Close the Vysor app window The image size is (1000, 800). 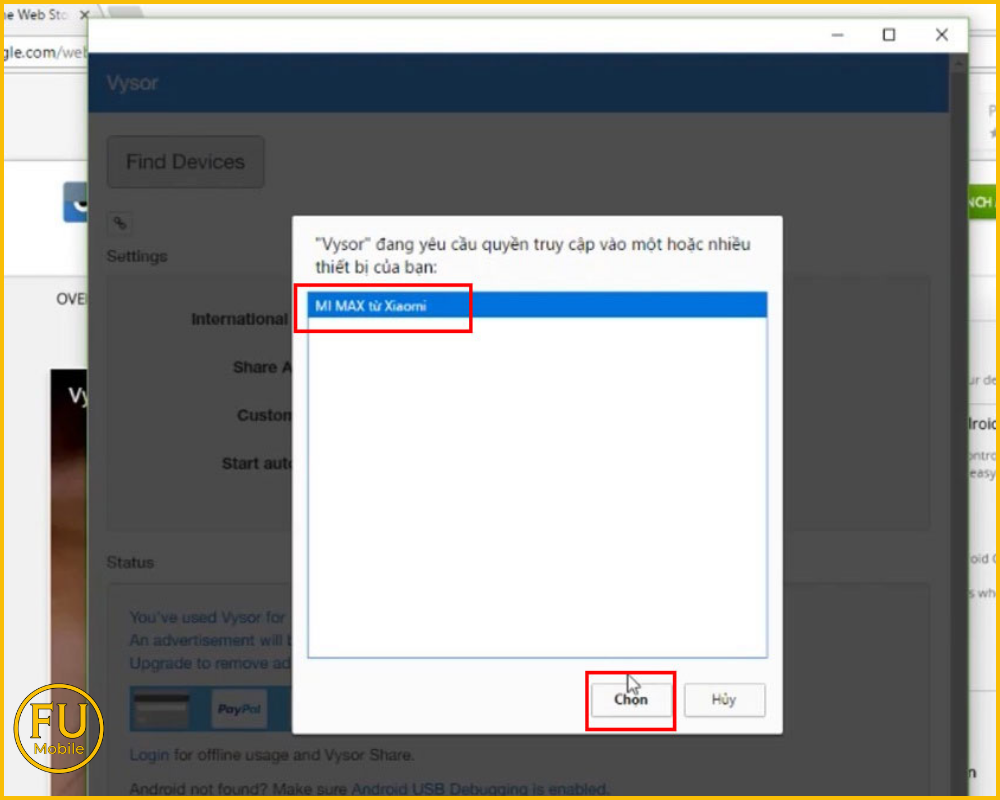pyautogui.click(x=941, y=35)
